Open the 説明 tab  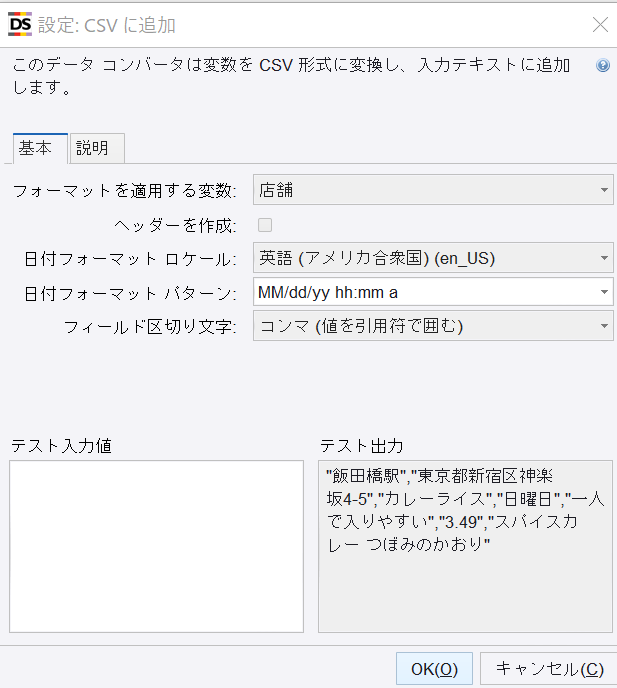pos(97,148)
